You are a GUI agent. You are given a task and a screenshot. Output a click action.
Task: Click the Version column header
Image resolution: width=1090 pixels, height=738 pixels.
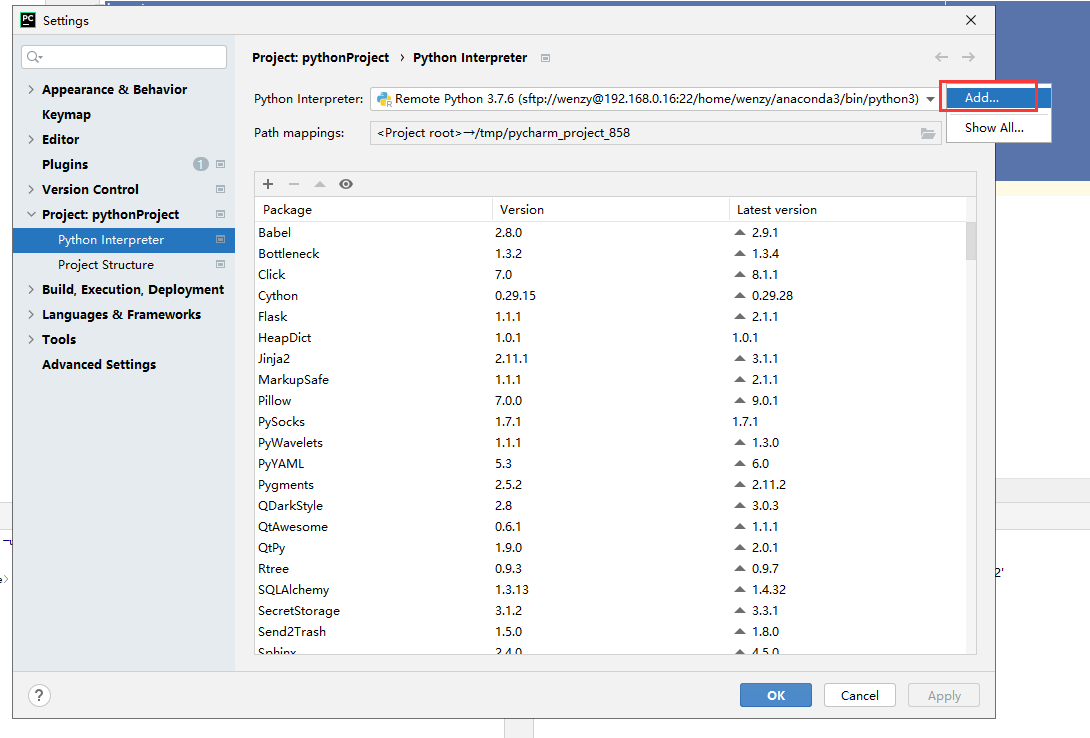610,210
